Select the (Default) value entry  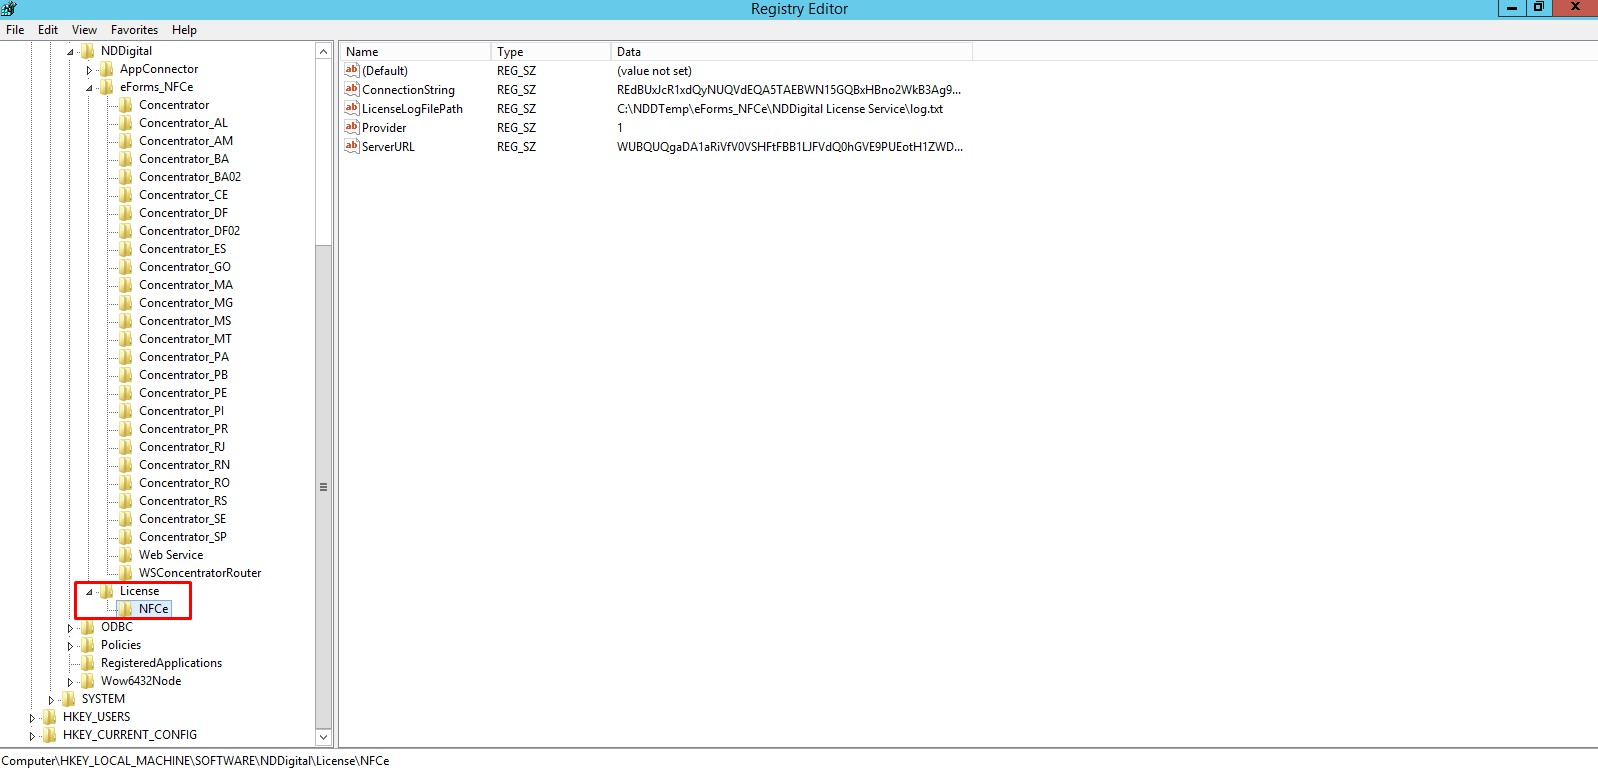tap(385, 71)
